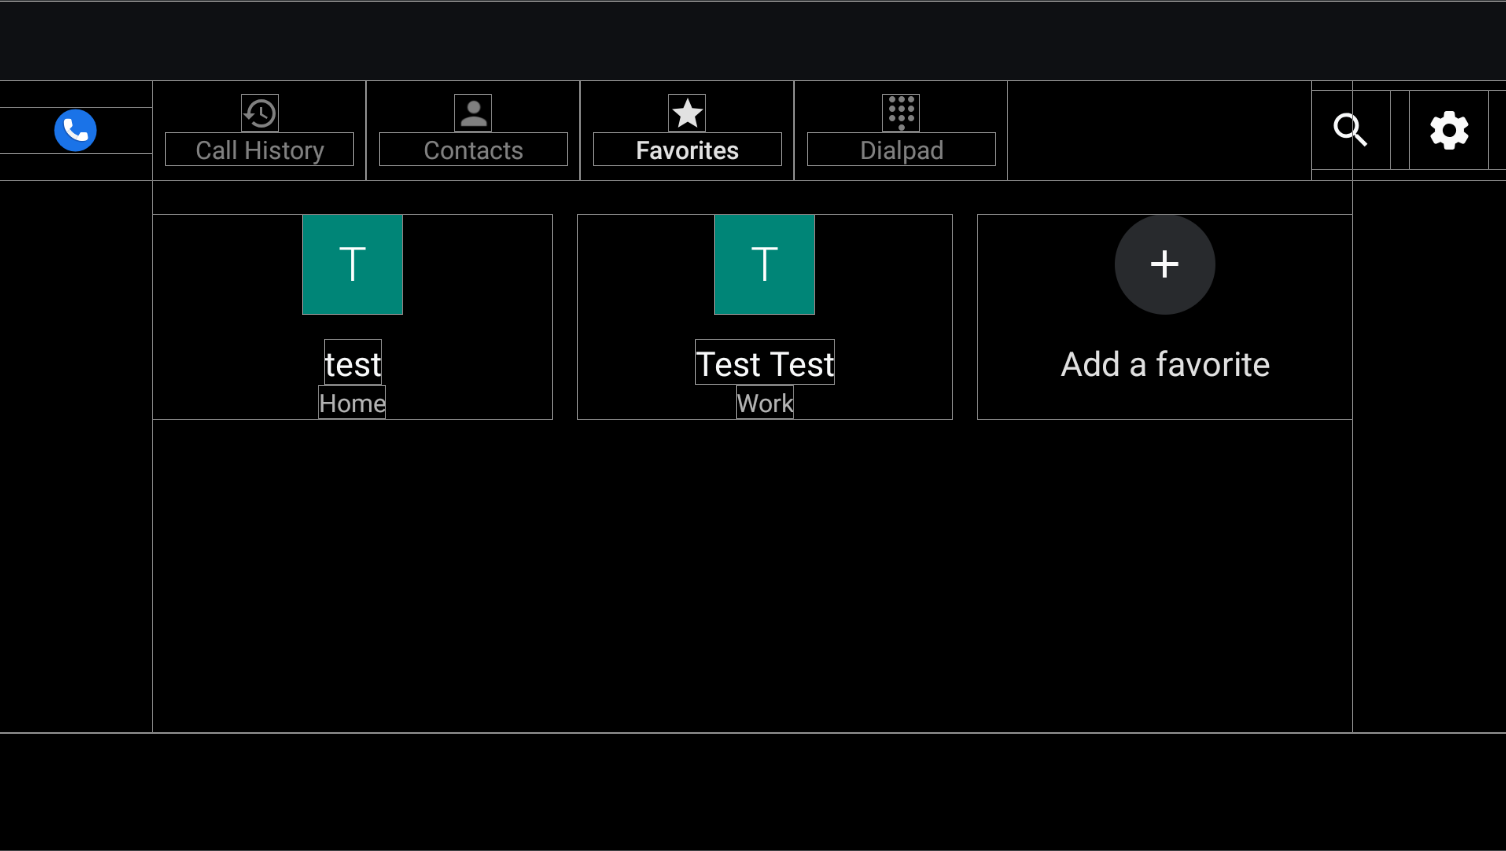Select the Contacts tab label
Screen dimensions: 1506x851
pos(473,150)
